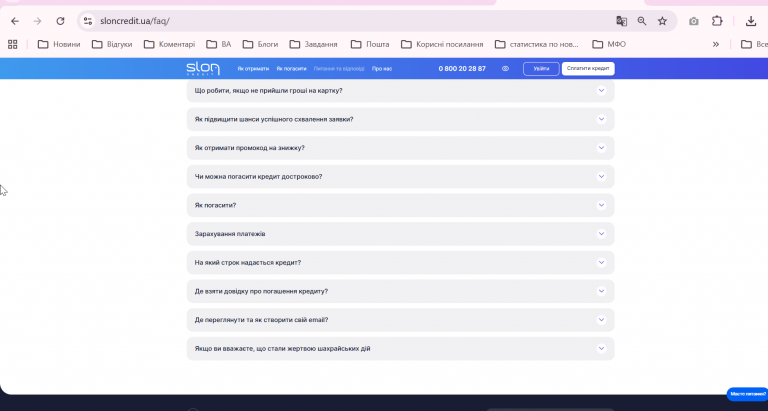The image size is (768, 411).
Task: Click text 'Як отримати промокод на знижку?'
Action: [249, 148]
